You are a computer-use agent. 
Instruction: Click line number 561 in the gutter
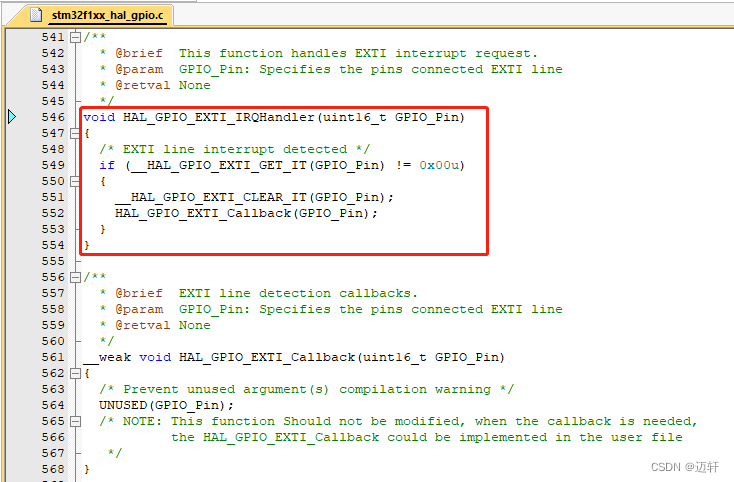pos(53,358)
